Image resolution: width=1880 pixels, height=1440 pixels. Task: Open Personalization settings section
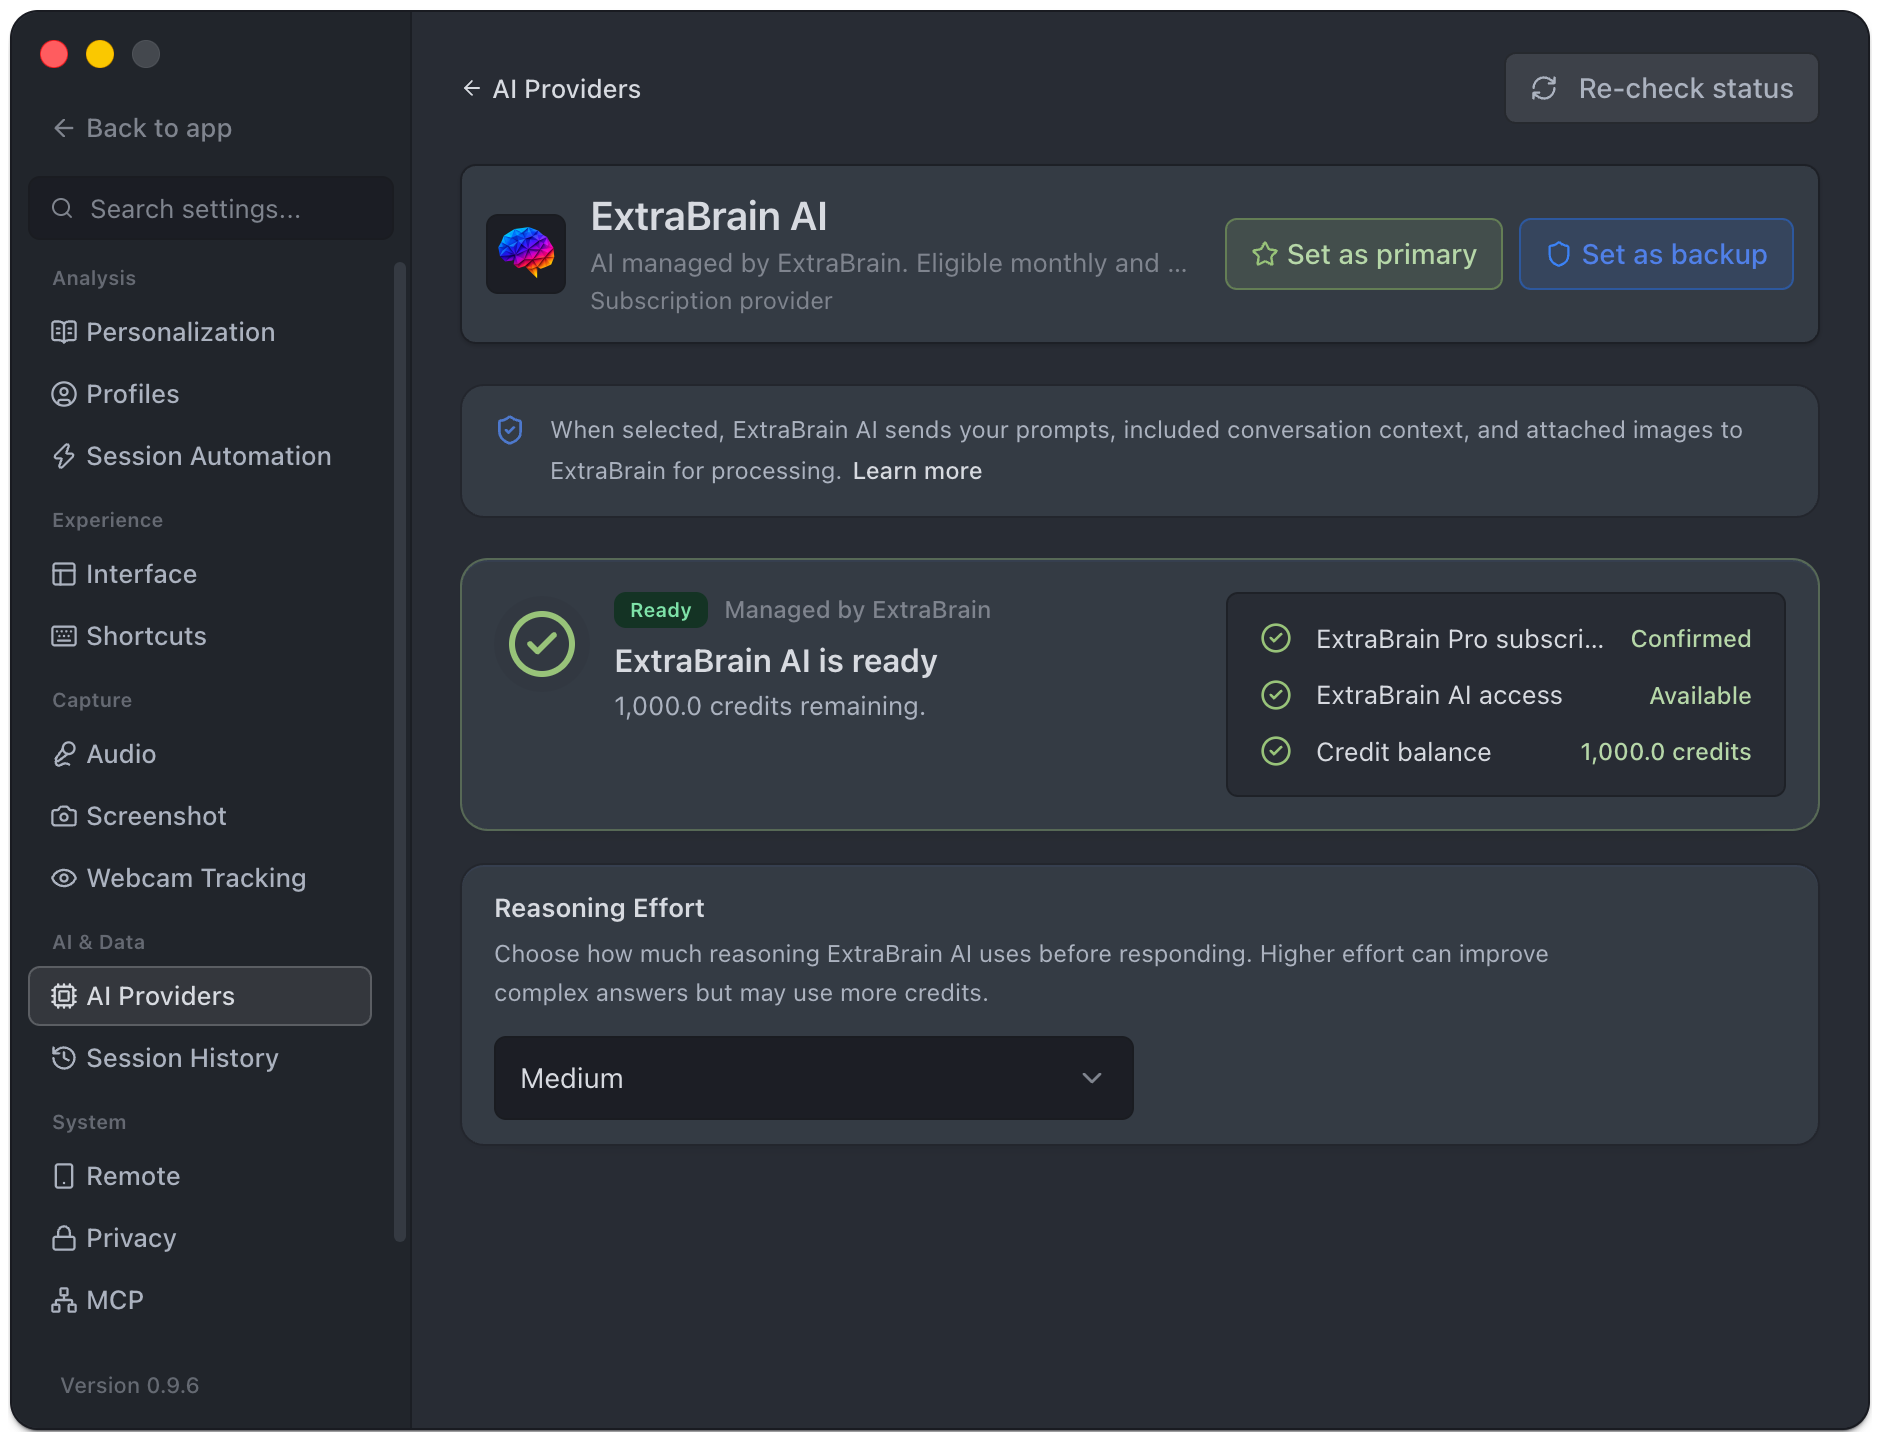click(x=200, y=332)
